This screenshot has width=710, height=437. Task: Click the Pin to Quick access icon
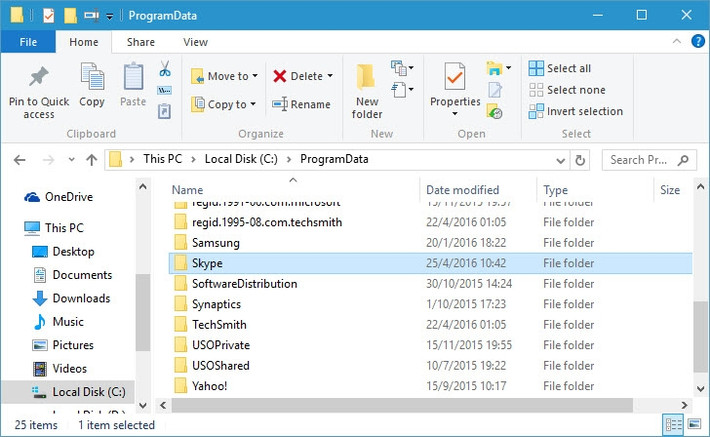point(39,76)
